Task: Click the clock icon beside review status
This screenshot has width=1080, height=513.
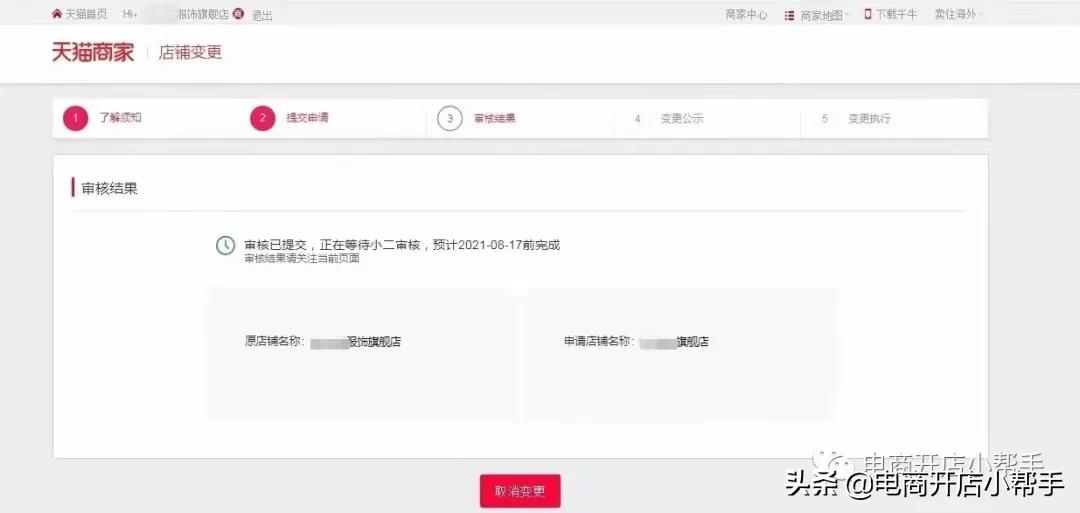Action: tap(225, 245)
